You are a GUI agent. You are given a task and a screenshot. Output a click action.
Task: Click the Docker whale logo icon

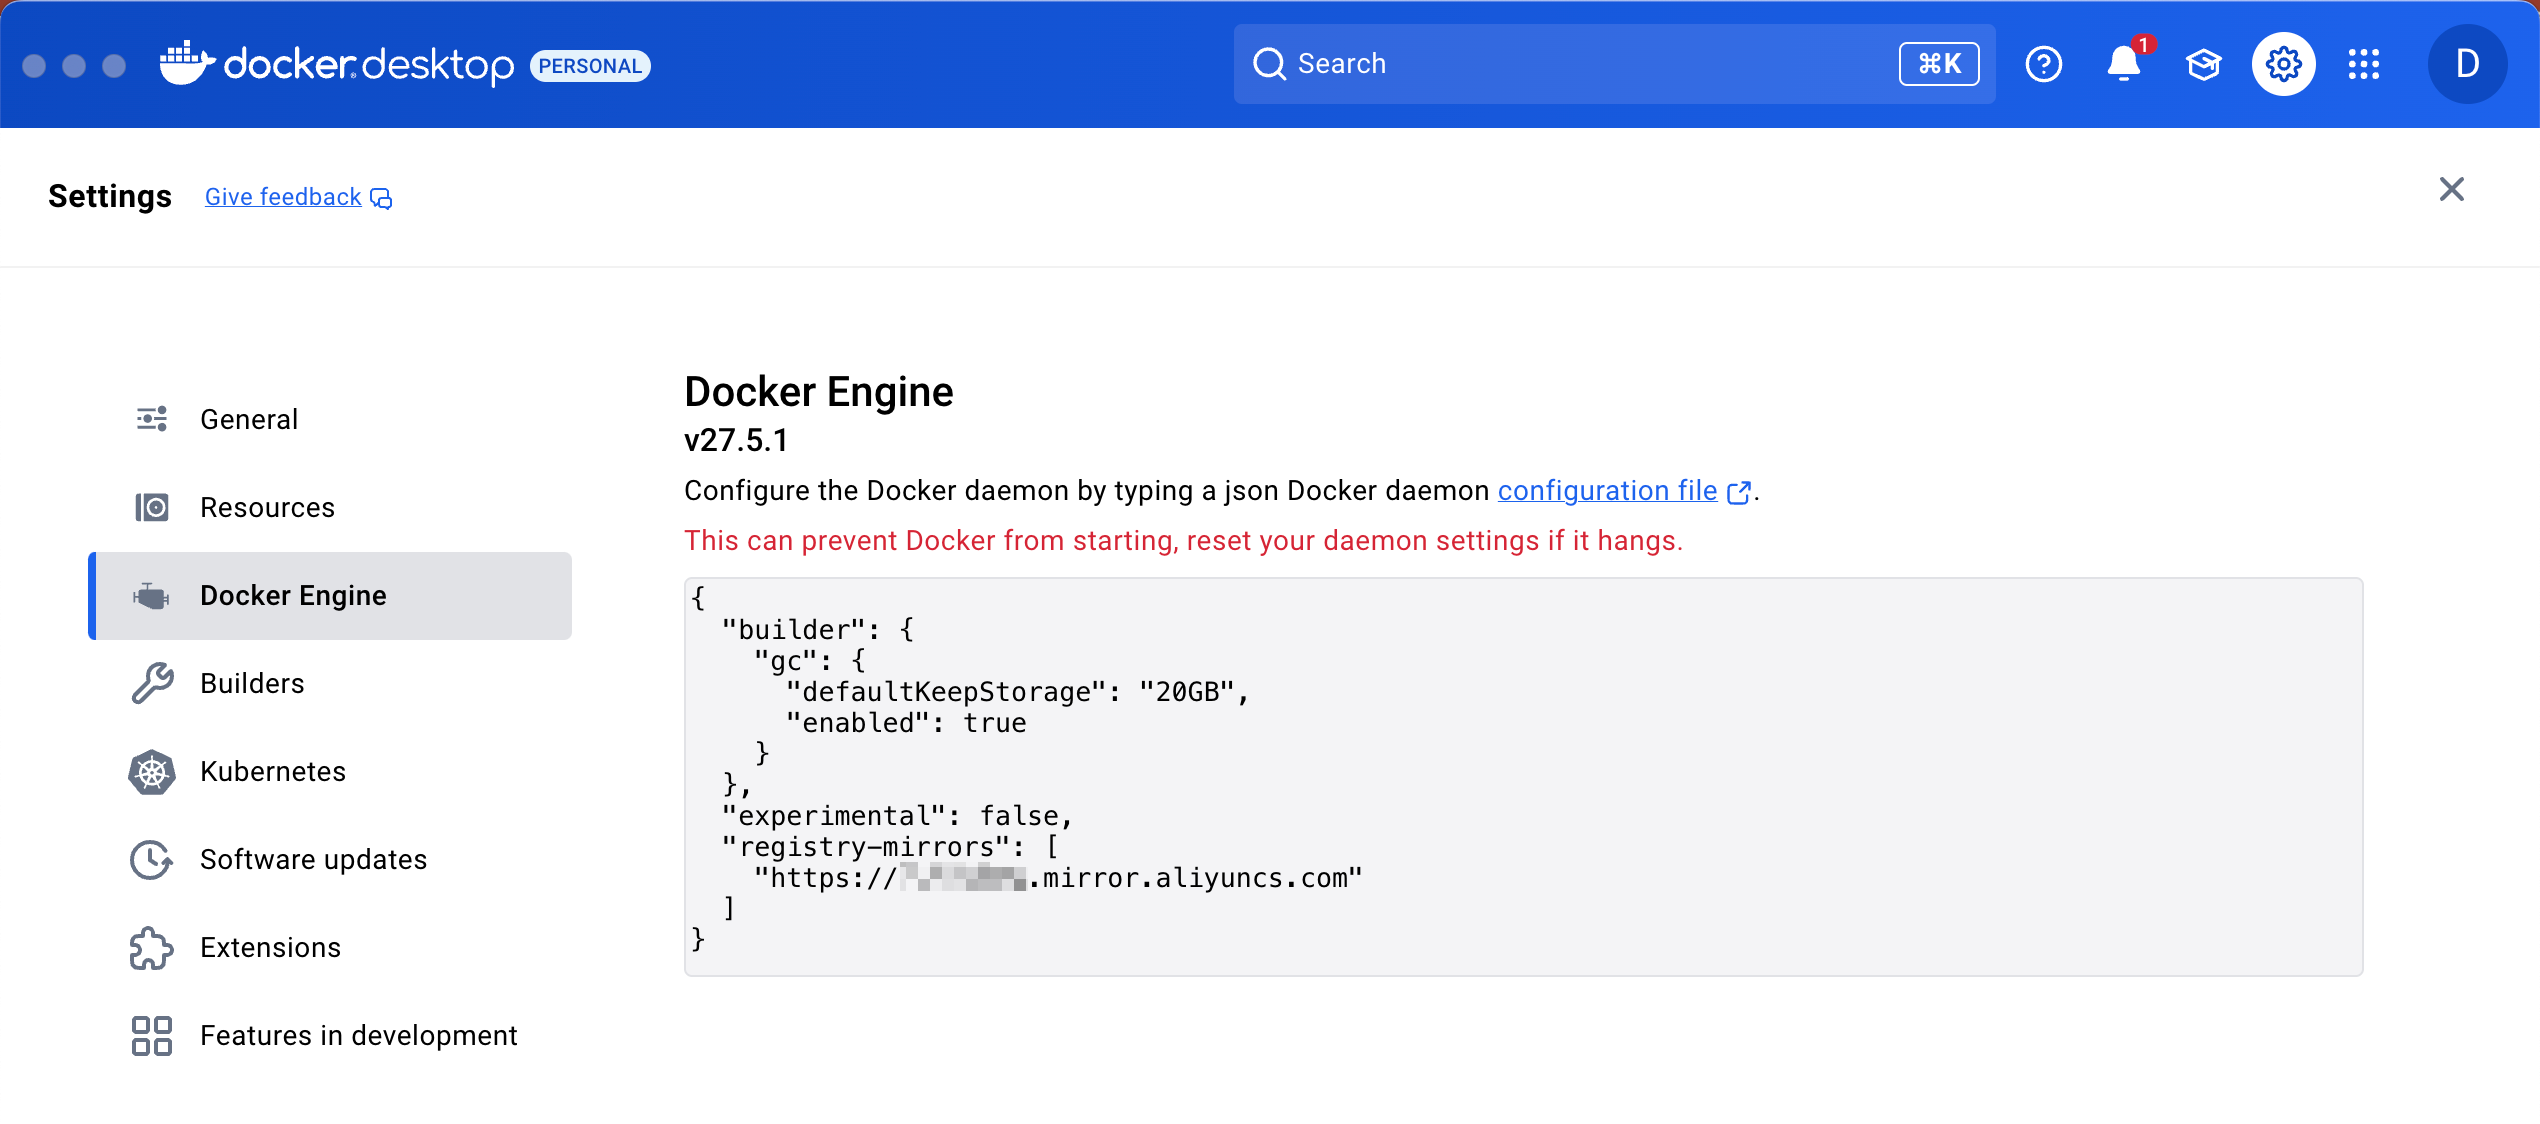[x=187, y=62]
